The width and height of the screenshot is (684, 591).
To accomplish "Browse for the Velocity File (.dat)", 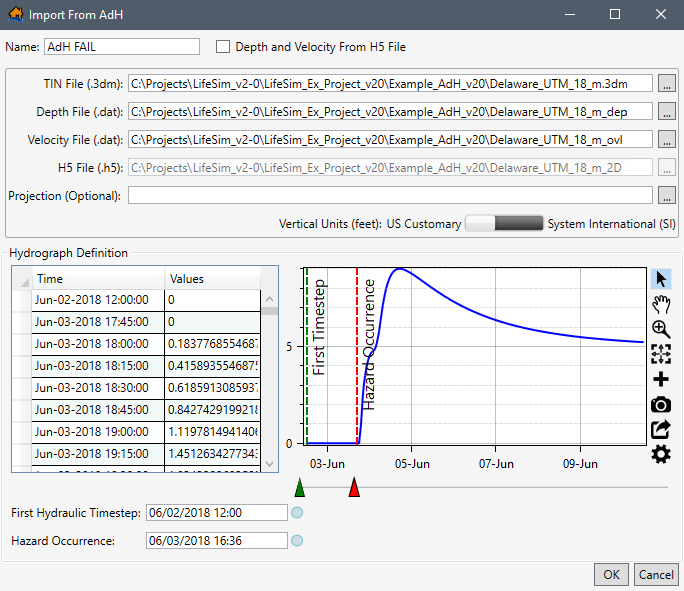I will (x=667, y=140).
